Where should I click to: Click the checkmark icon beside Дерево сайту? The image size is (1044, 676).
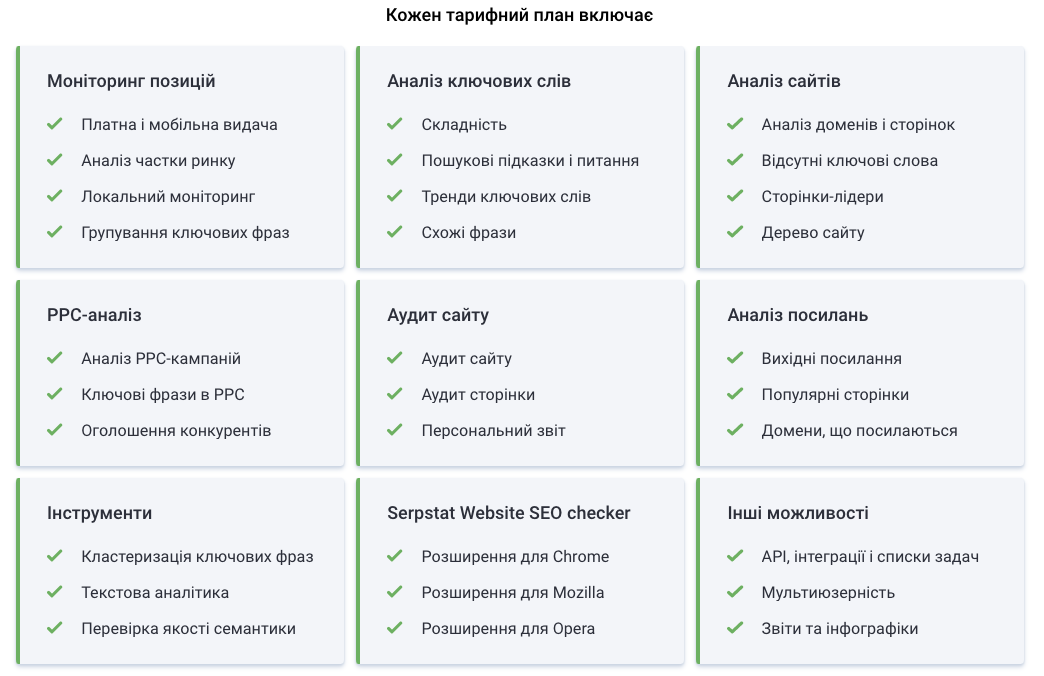(x=735, y=232)
